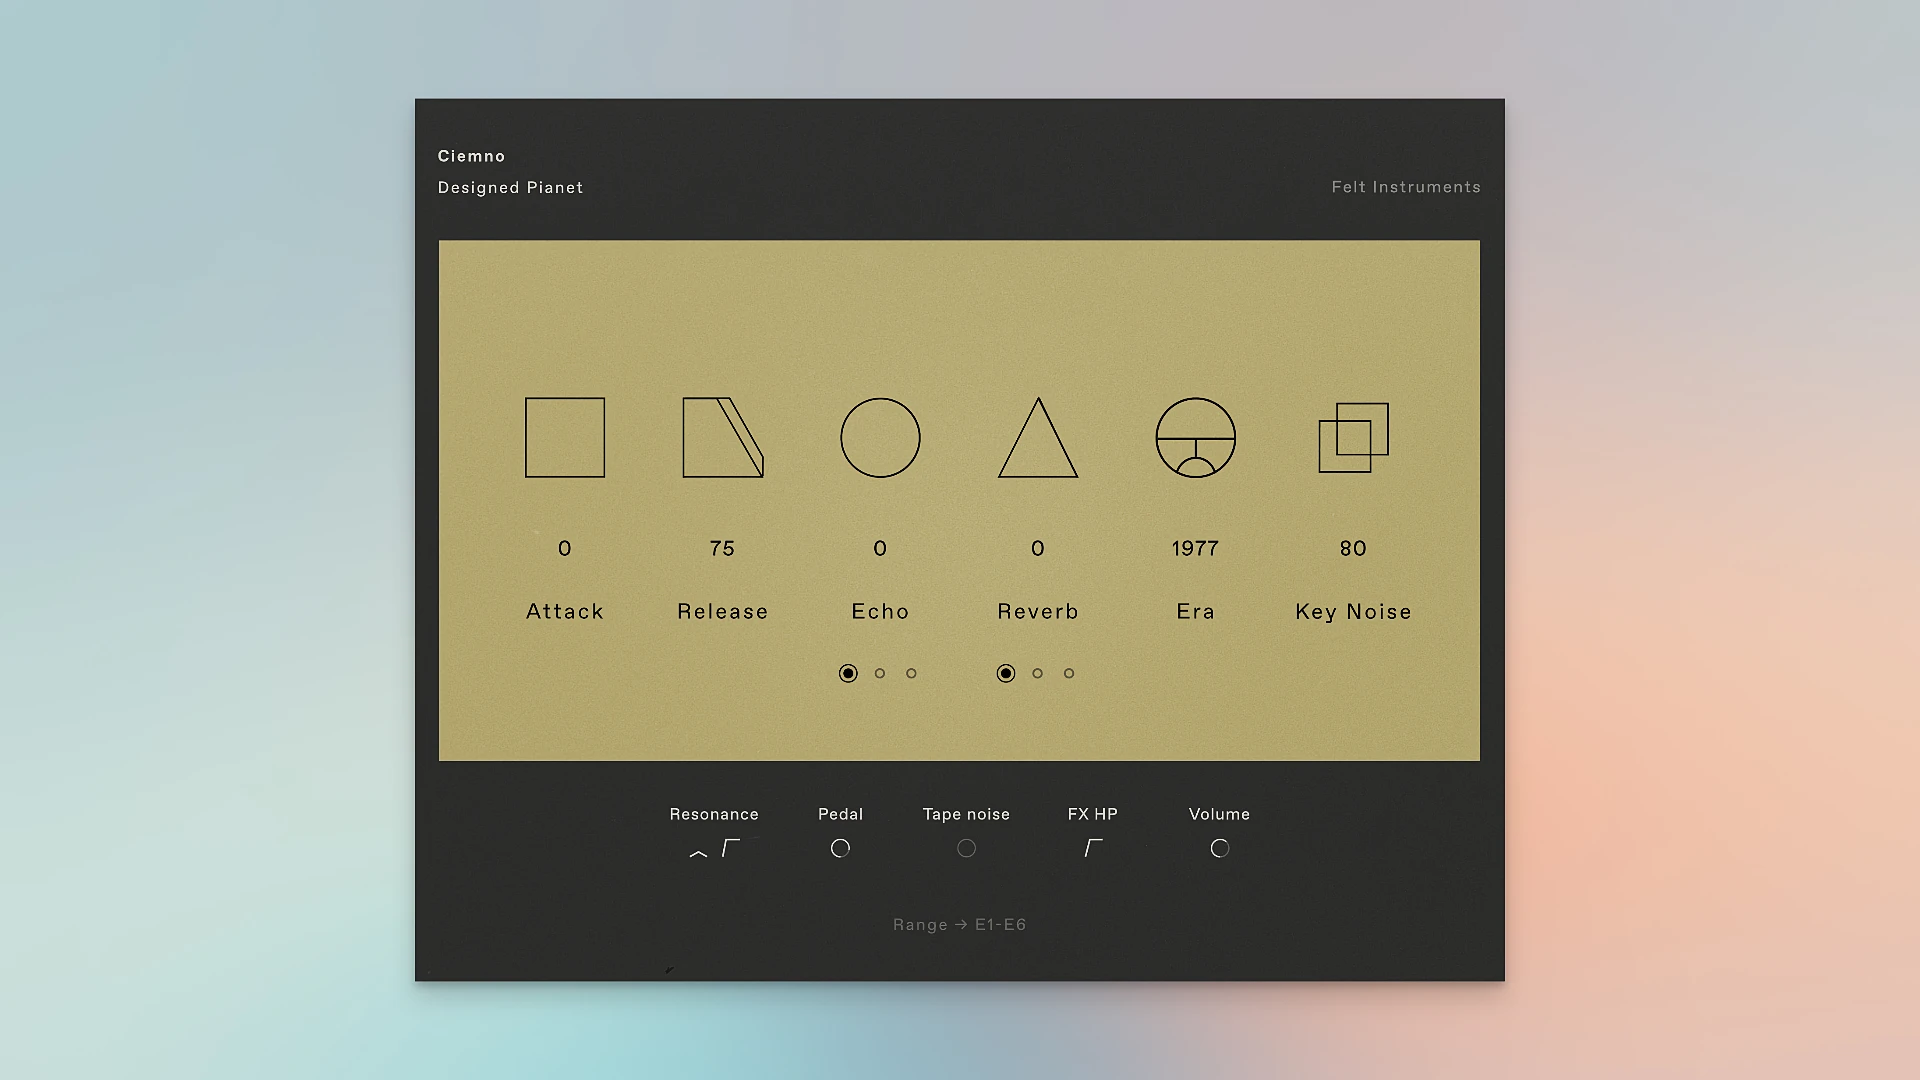Click the Resonance high-pass shape icon

click(x=731, y=848)
